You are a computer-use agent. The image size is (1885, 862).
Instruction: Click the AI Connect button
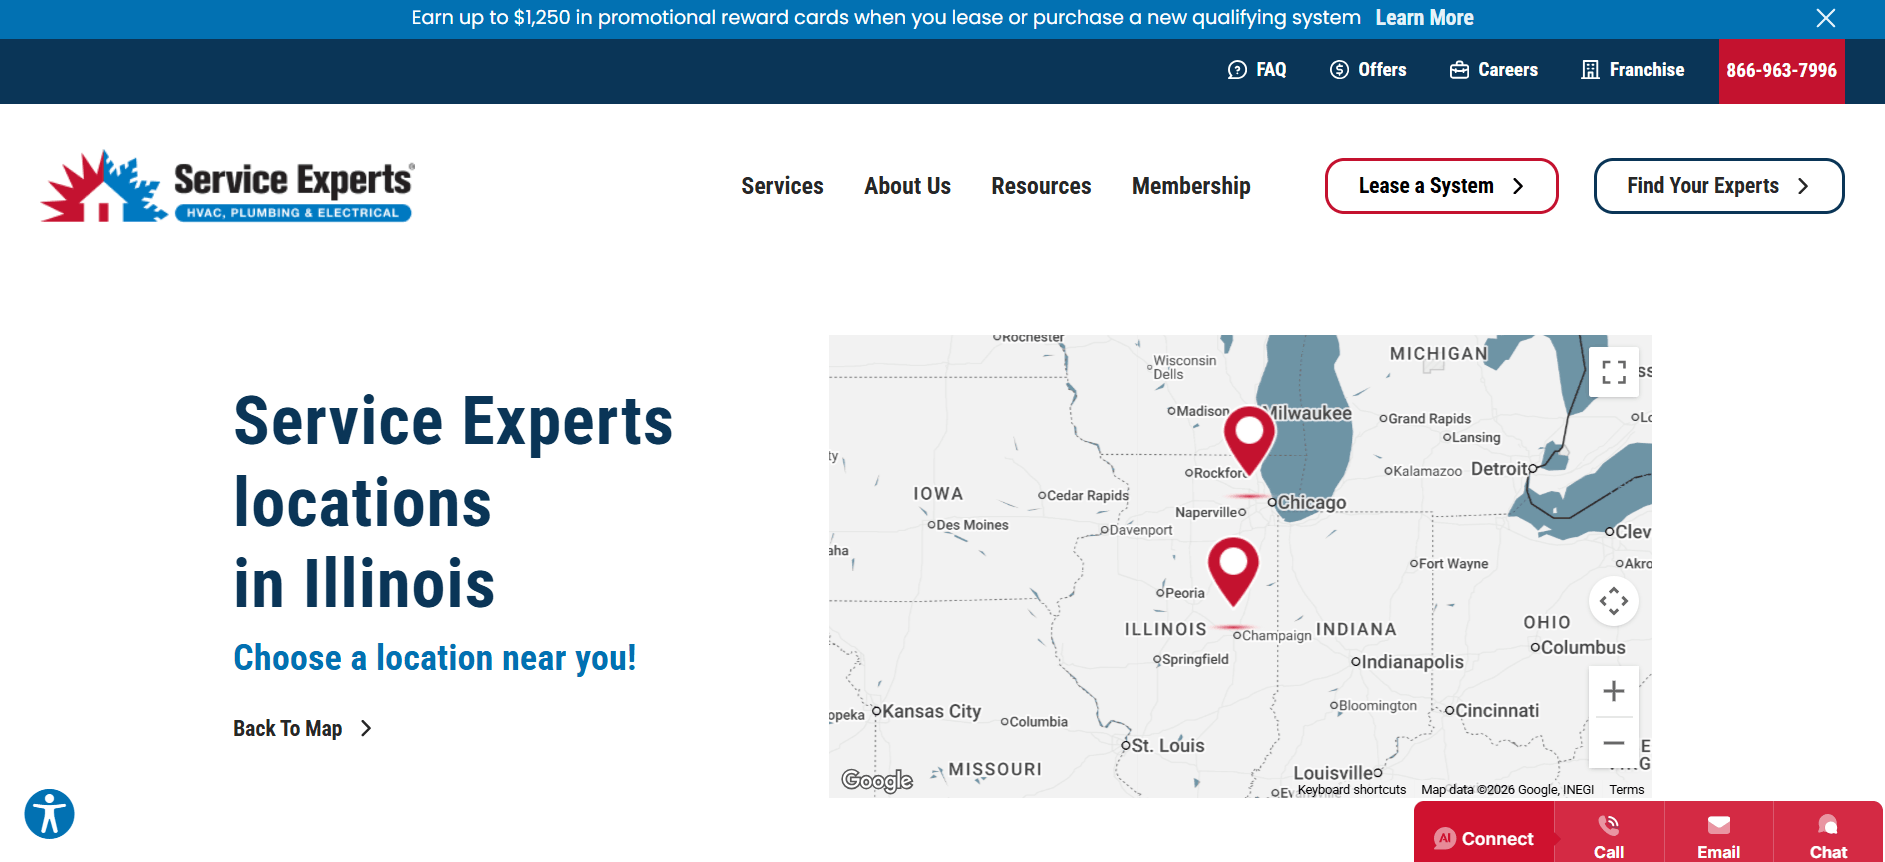click(1484, 839)
